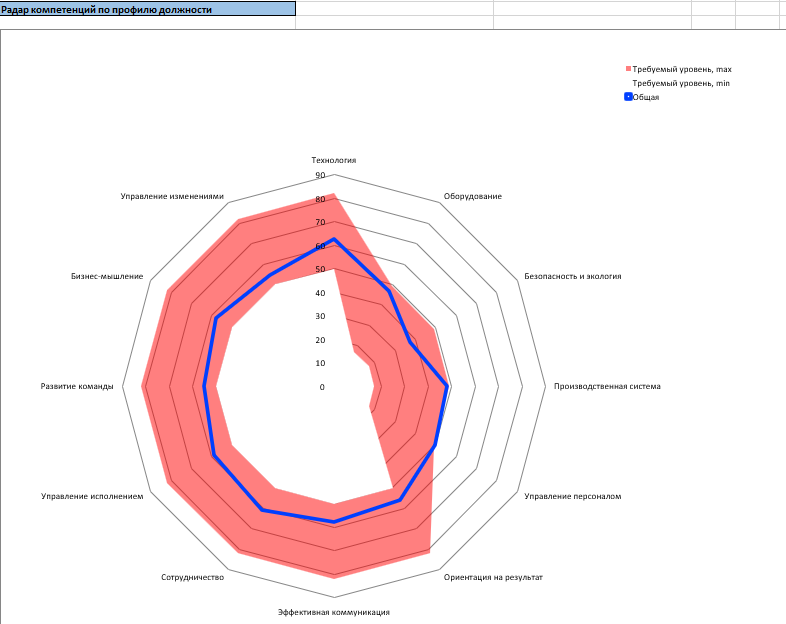786x624 pixels.
Task: Click the Бизнес-мышление axis label
Action: (x=107, y=276)
